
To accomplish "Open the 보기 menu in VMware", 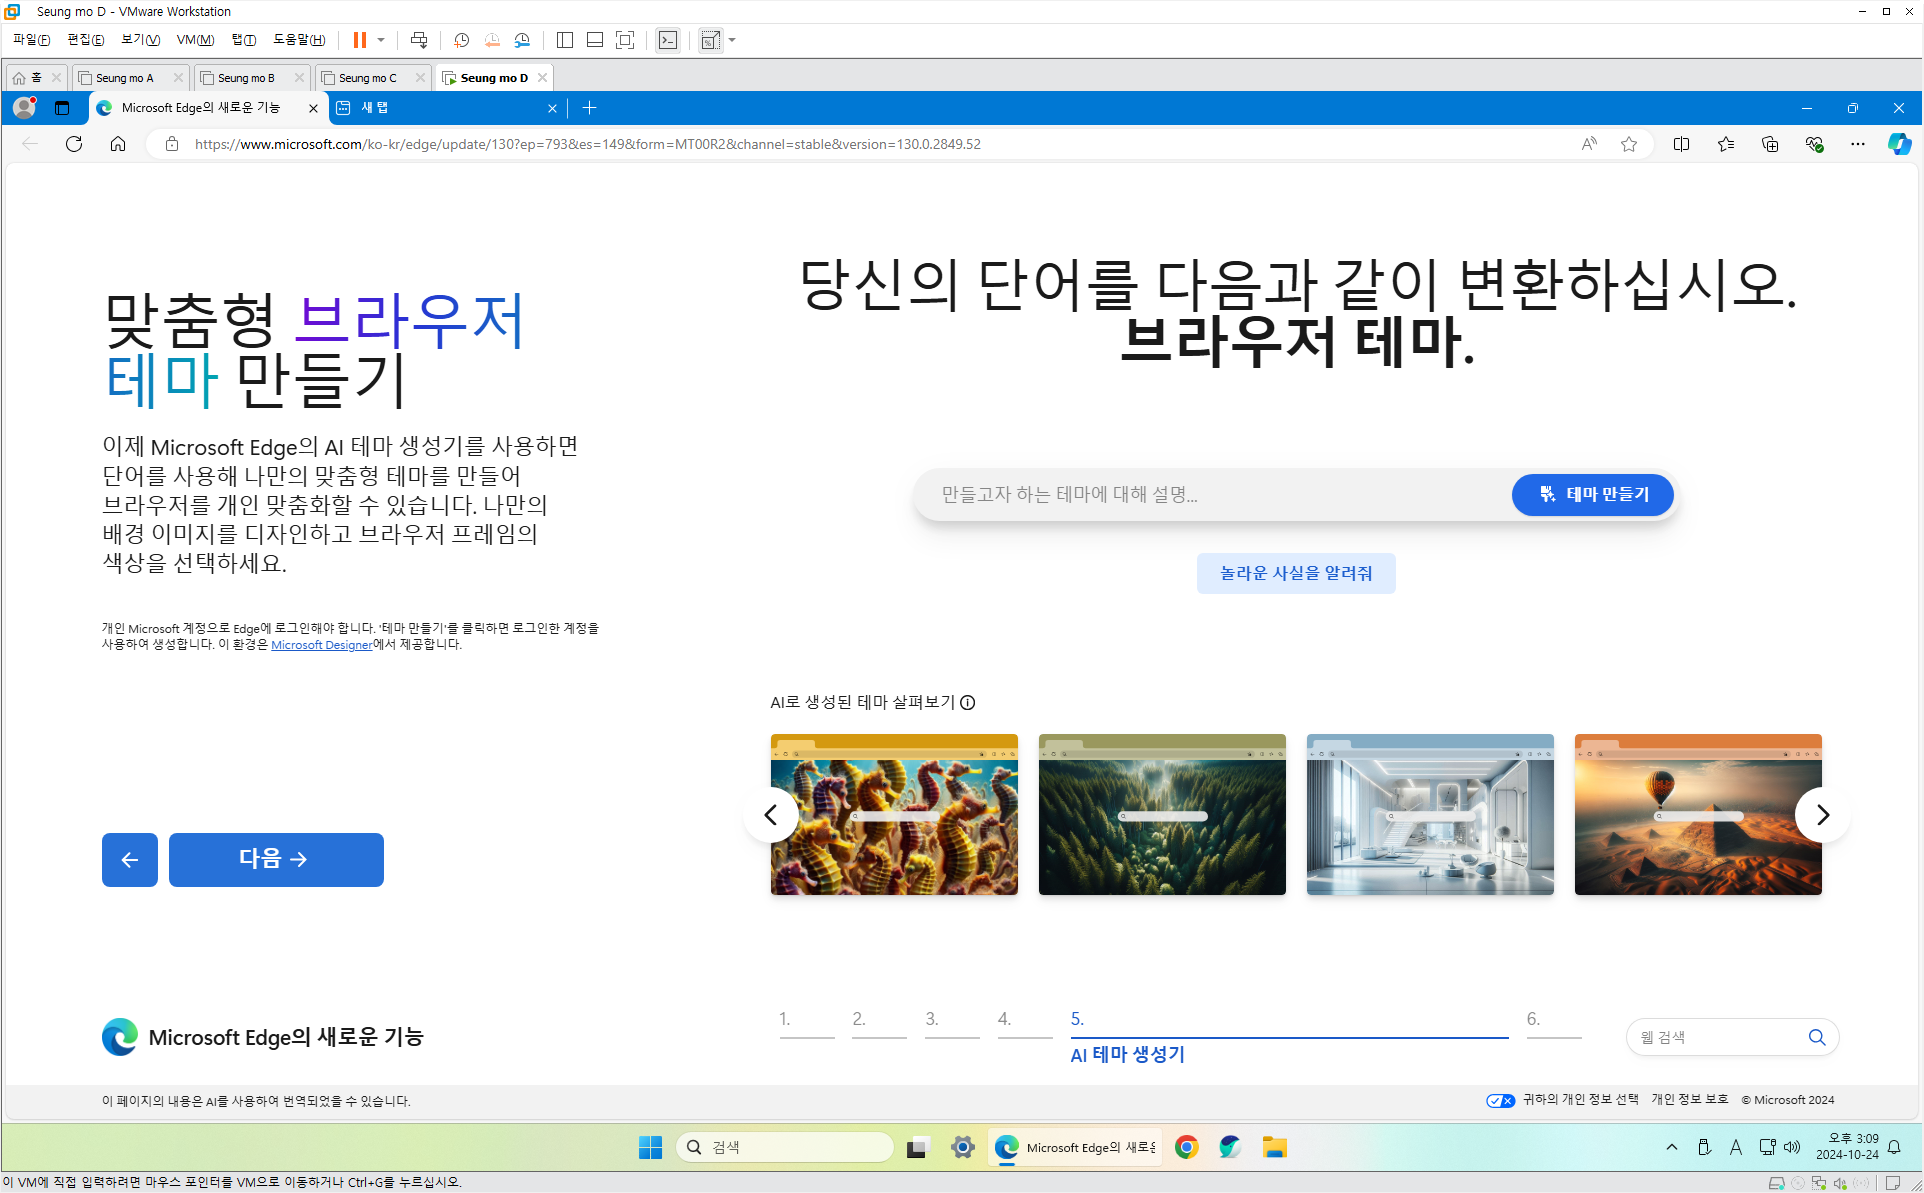I will 140,40.
